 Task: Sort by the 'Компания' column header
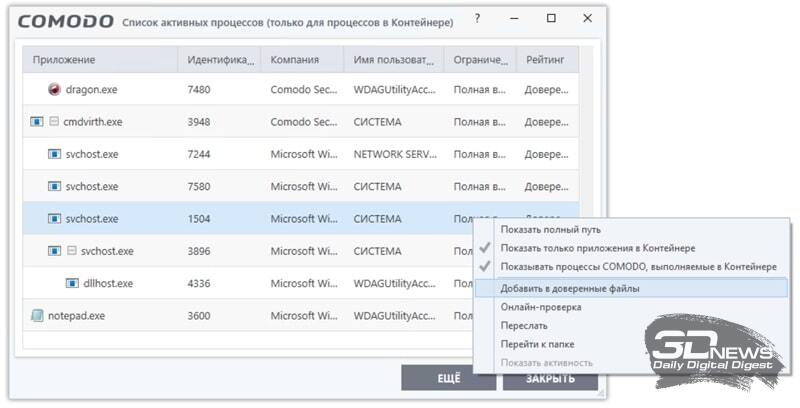302,60
